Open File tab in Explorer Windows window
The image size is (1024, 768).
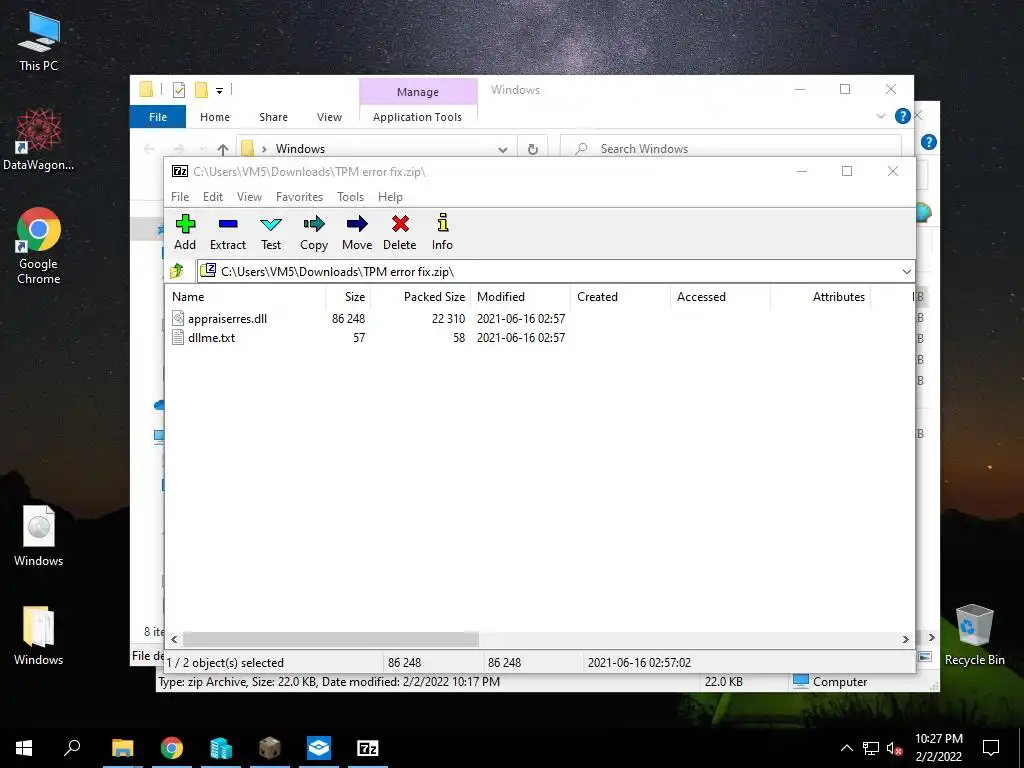tap(158, 117)
